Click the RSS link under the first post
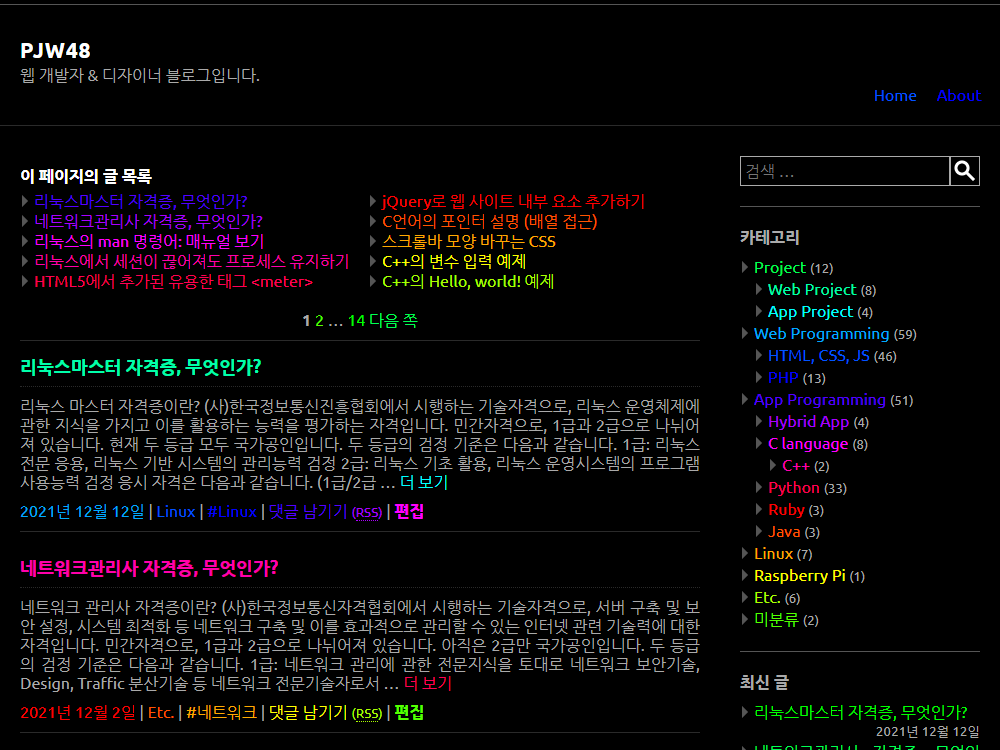This screenshot has height=750, width=1000. (x=367, y=512)
